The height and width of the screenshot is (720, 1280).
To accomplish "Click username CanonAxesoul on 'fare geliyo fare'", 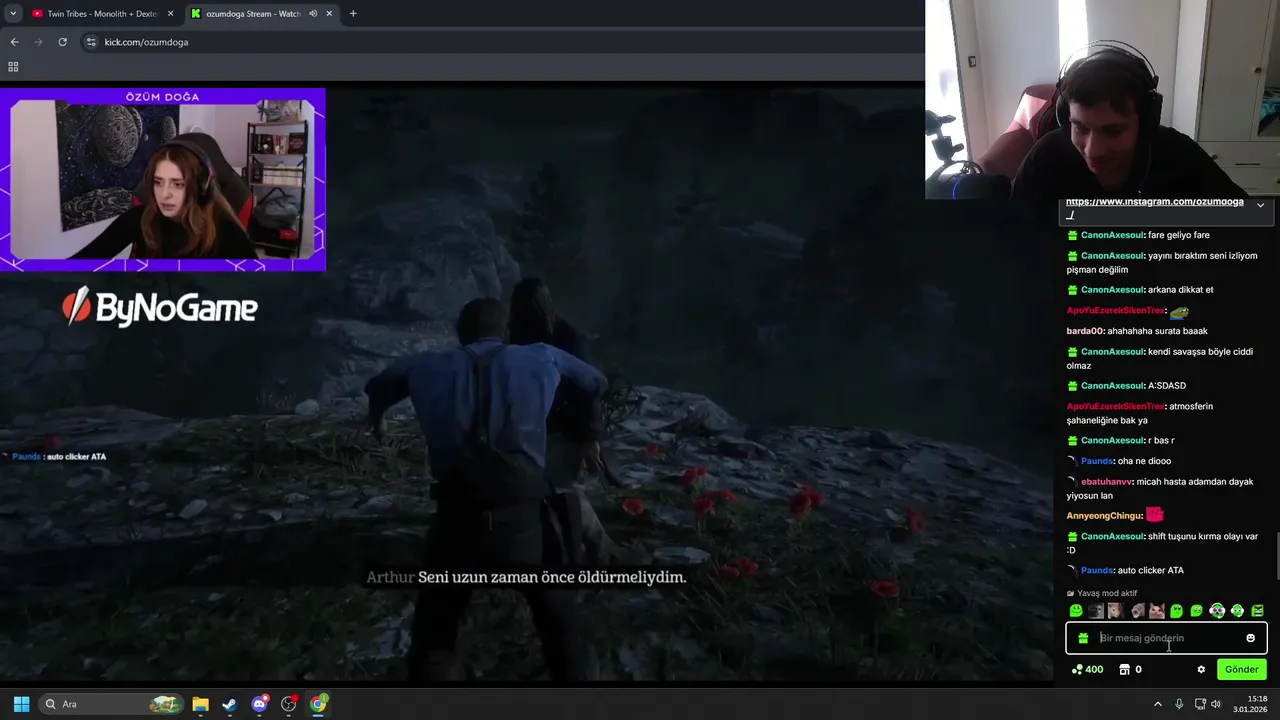I will [x=1112, y=235].
